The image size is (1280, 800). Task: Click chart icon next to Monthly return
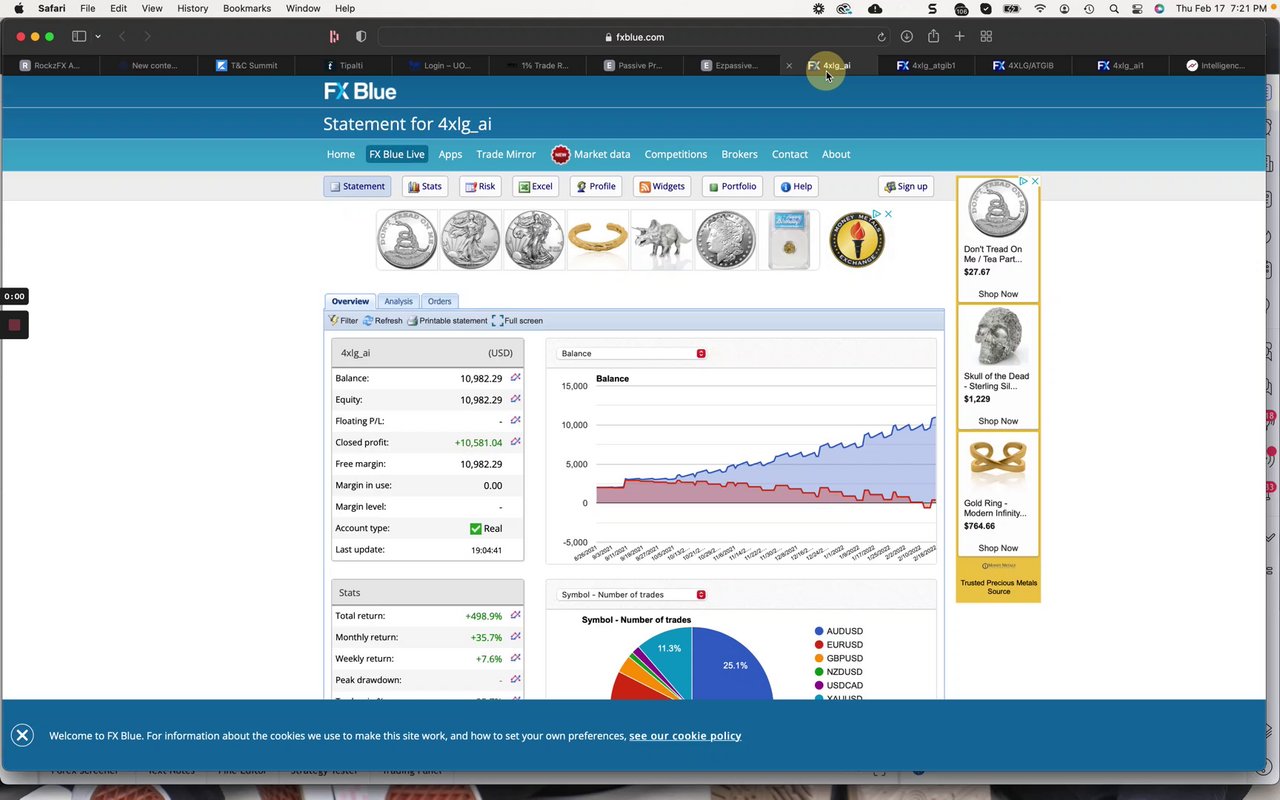[x=515, y=636]
